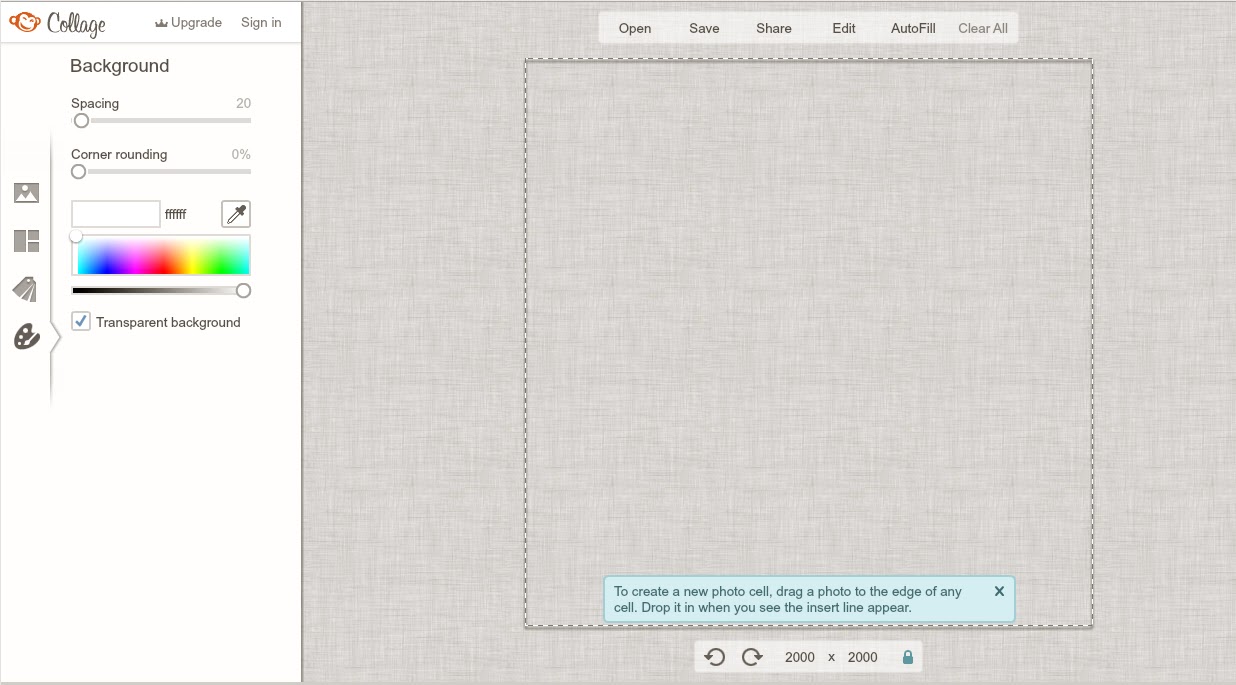The height and width of the screenshot is (685, 1236).
Task: Open the Edit menu
Action: pos(843,28)
